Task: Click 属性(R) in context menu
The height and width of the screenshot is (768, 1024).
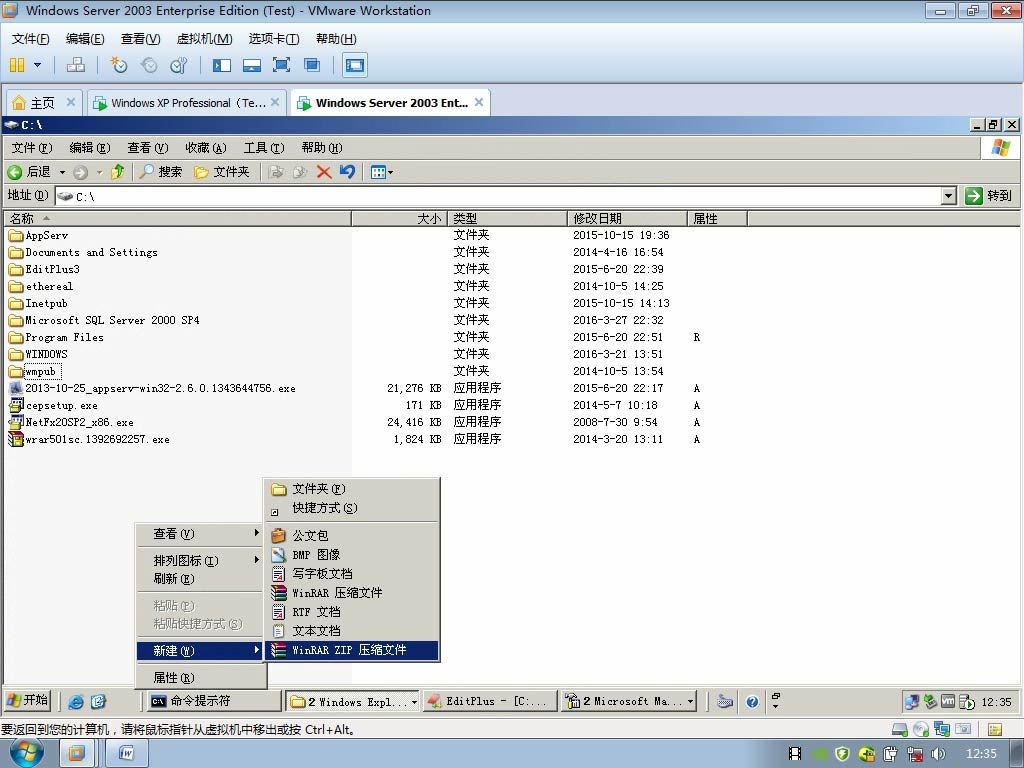Action: pyautogui.click(x=200, y=678)
